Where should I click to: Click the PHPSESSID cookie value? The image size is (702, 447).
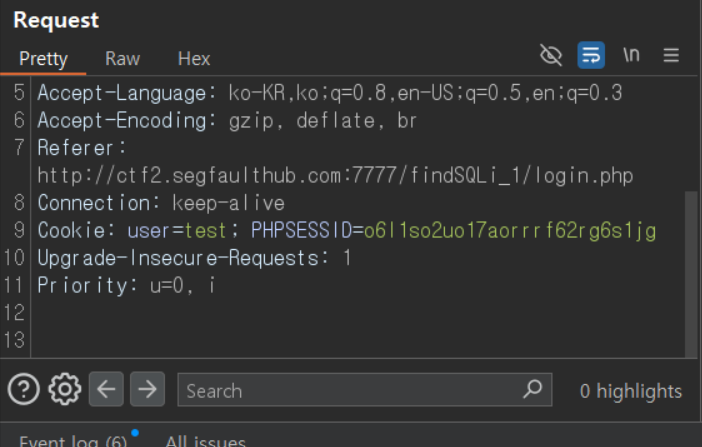(x=510, y=231)
